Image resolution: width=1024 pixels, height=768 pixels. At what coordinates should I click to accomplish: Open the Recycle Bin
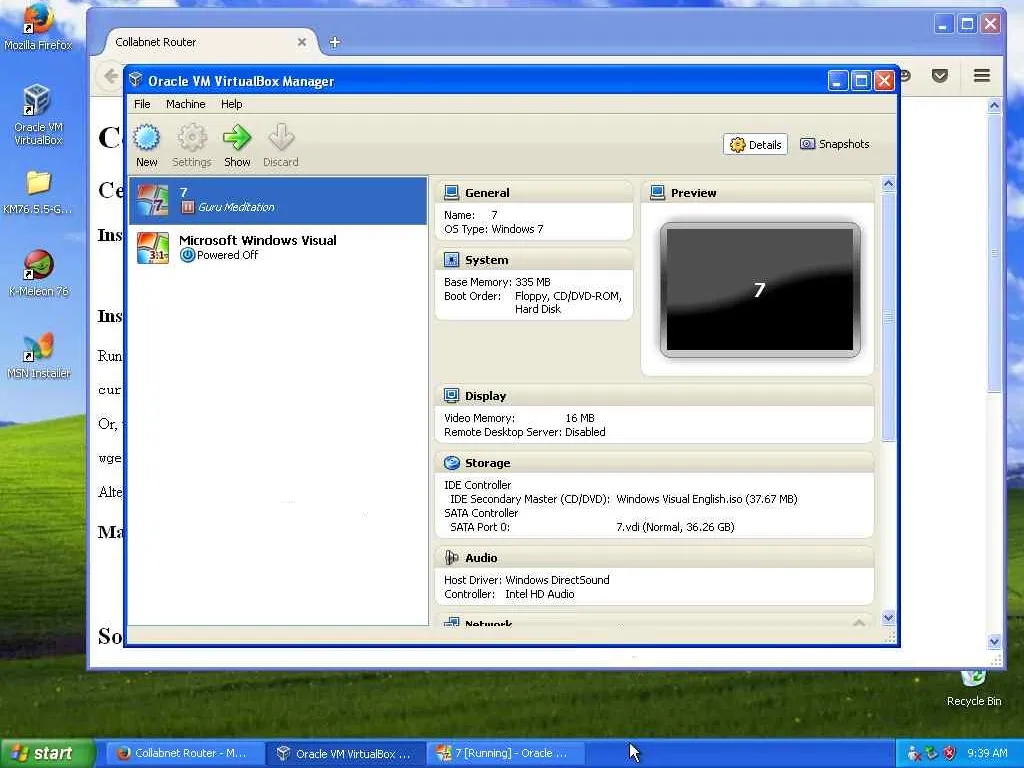973,688
